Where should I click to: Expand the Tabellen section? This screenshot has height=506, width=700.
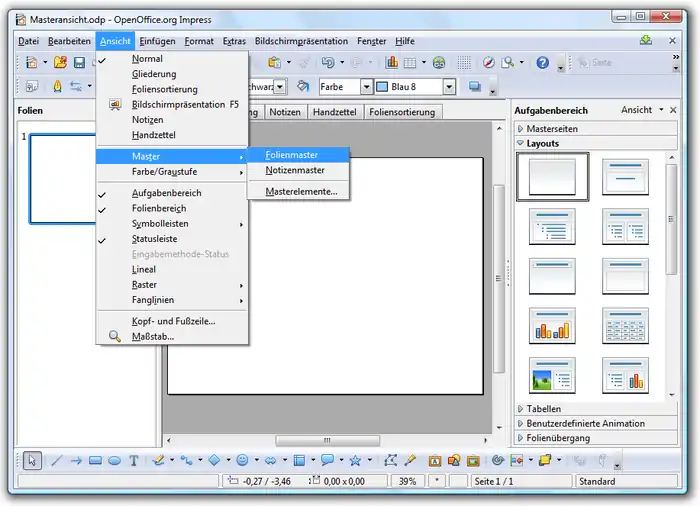(596, 409)
